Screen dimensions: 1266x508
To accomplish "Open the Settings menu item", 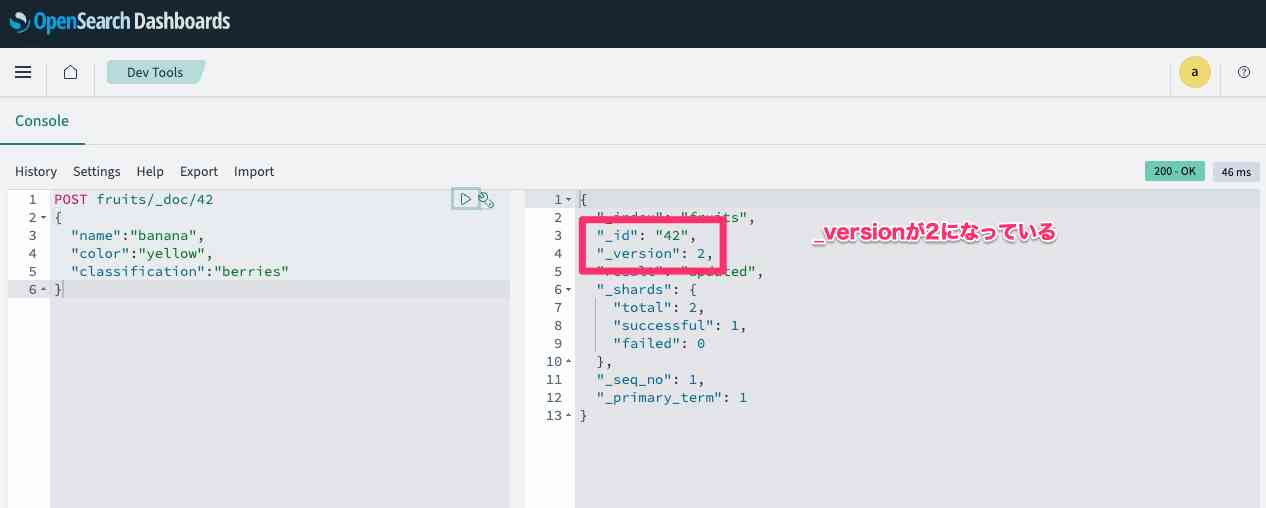I will [x=96, y=172].
